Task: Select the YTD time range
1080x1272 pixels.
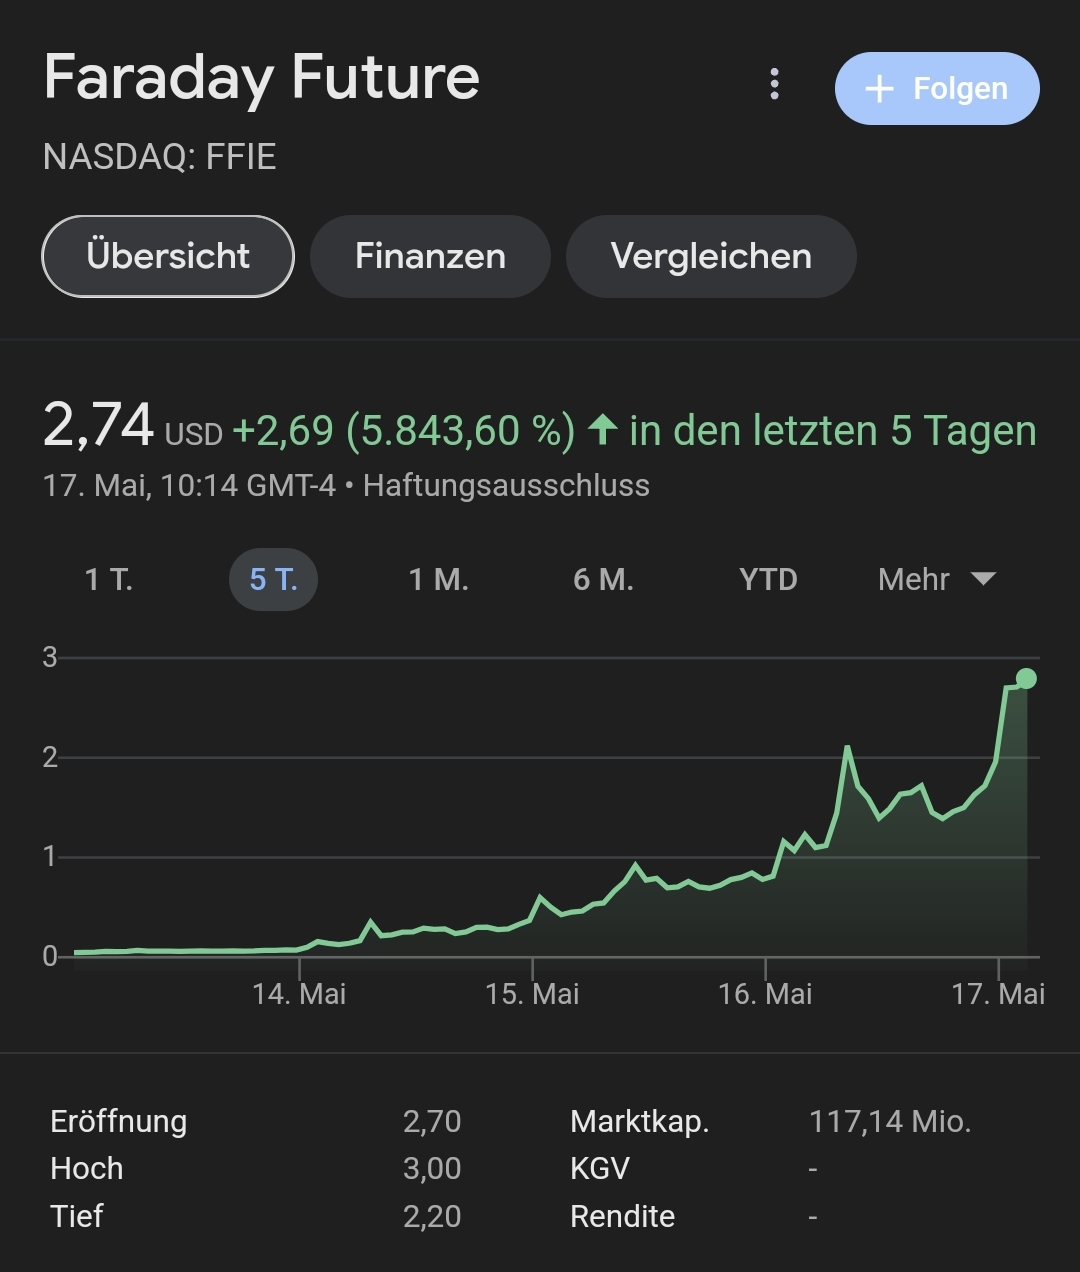Action: click(768, 580)
